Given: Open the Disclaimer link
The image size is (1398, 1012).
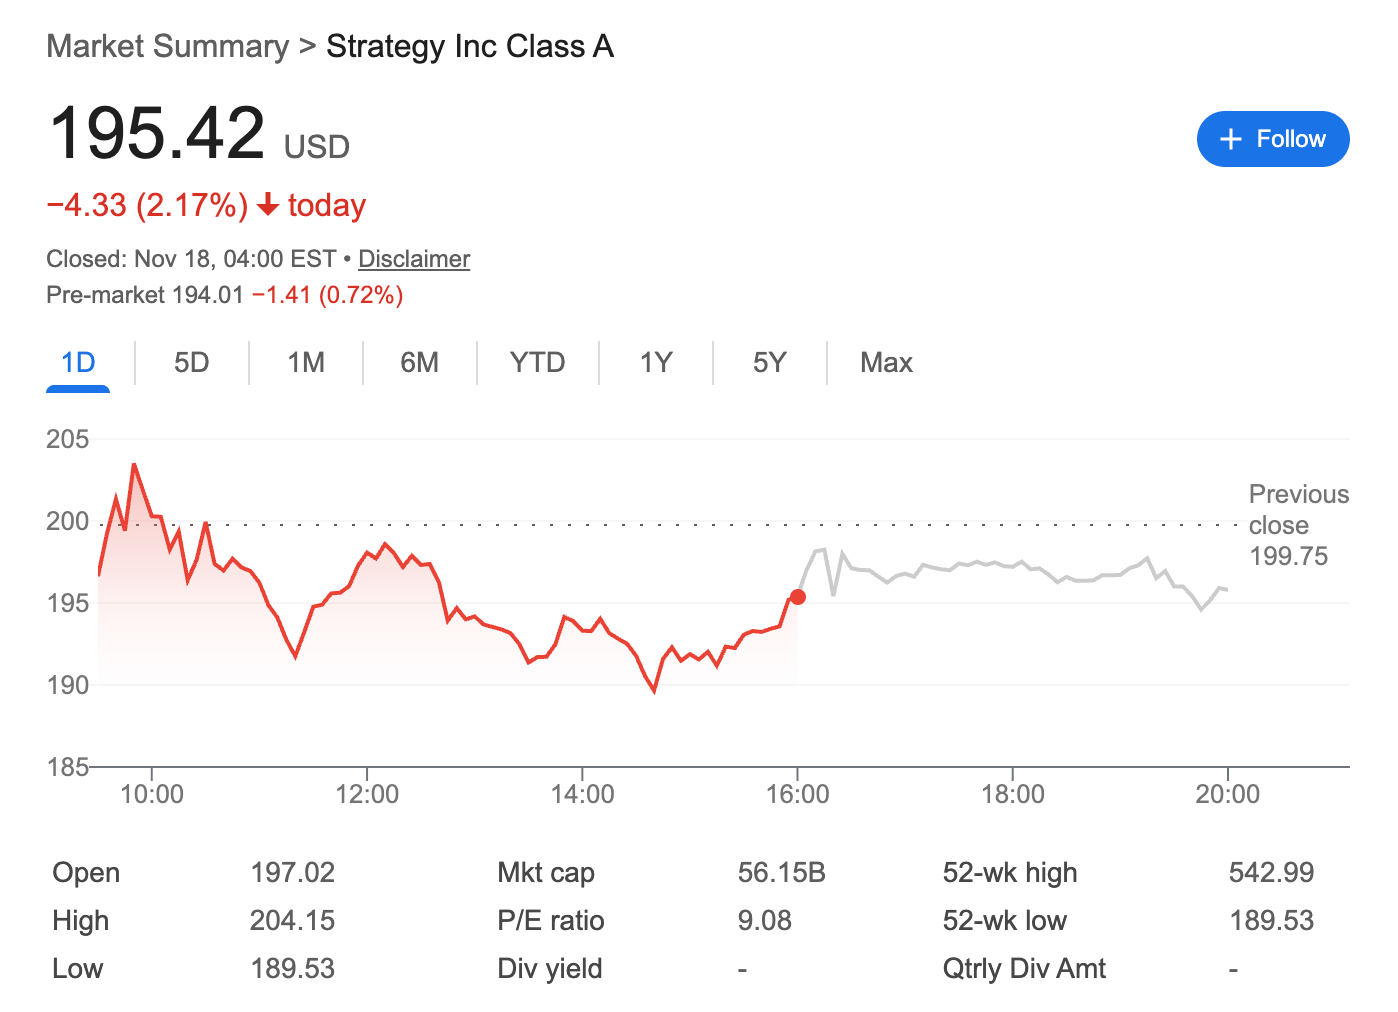Looking at the screenshot, I should [413, 258].
